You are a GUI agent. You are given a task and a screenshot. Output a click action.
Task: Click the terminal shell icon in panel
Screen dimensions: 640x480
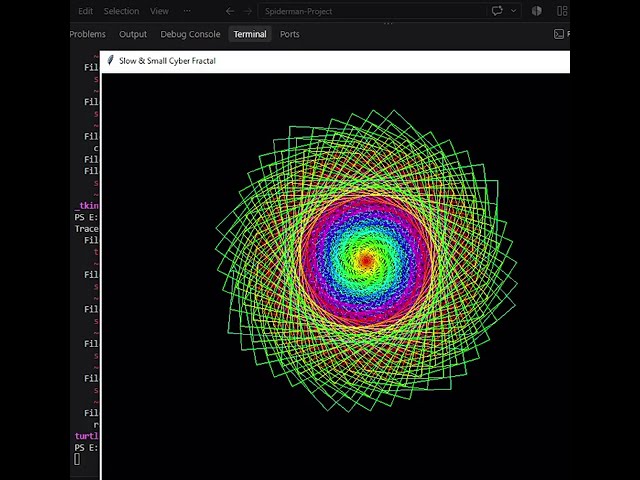[x=559, y=34]
